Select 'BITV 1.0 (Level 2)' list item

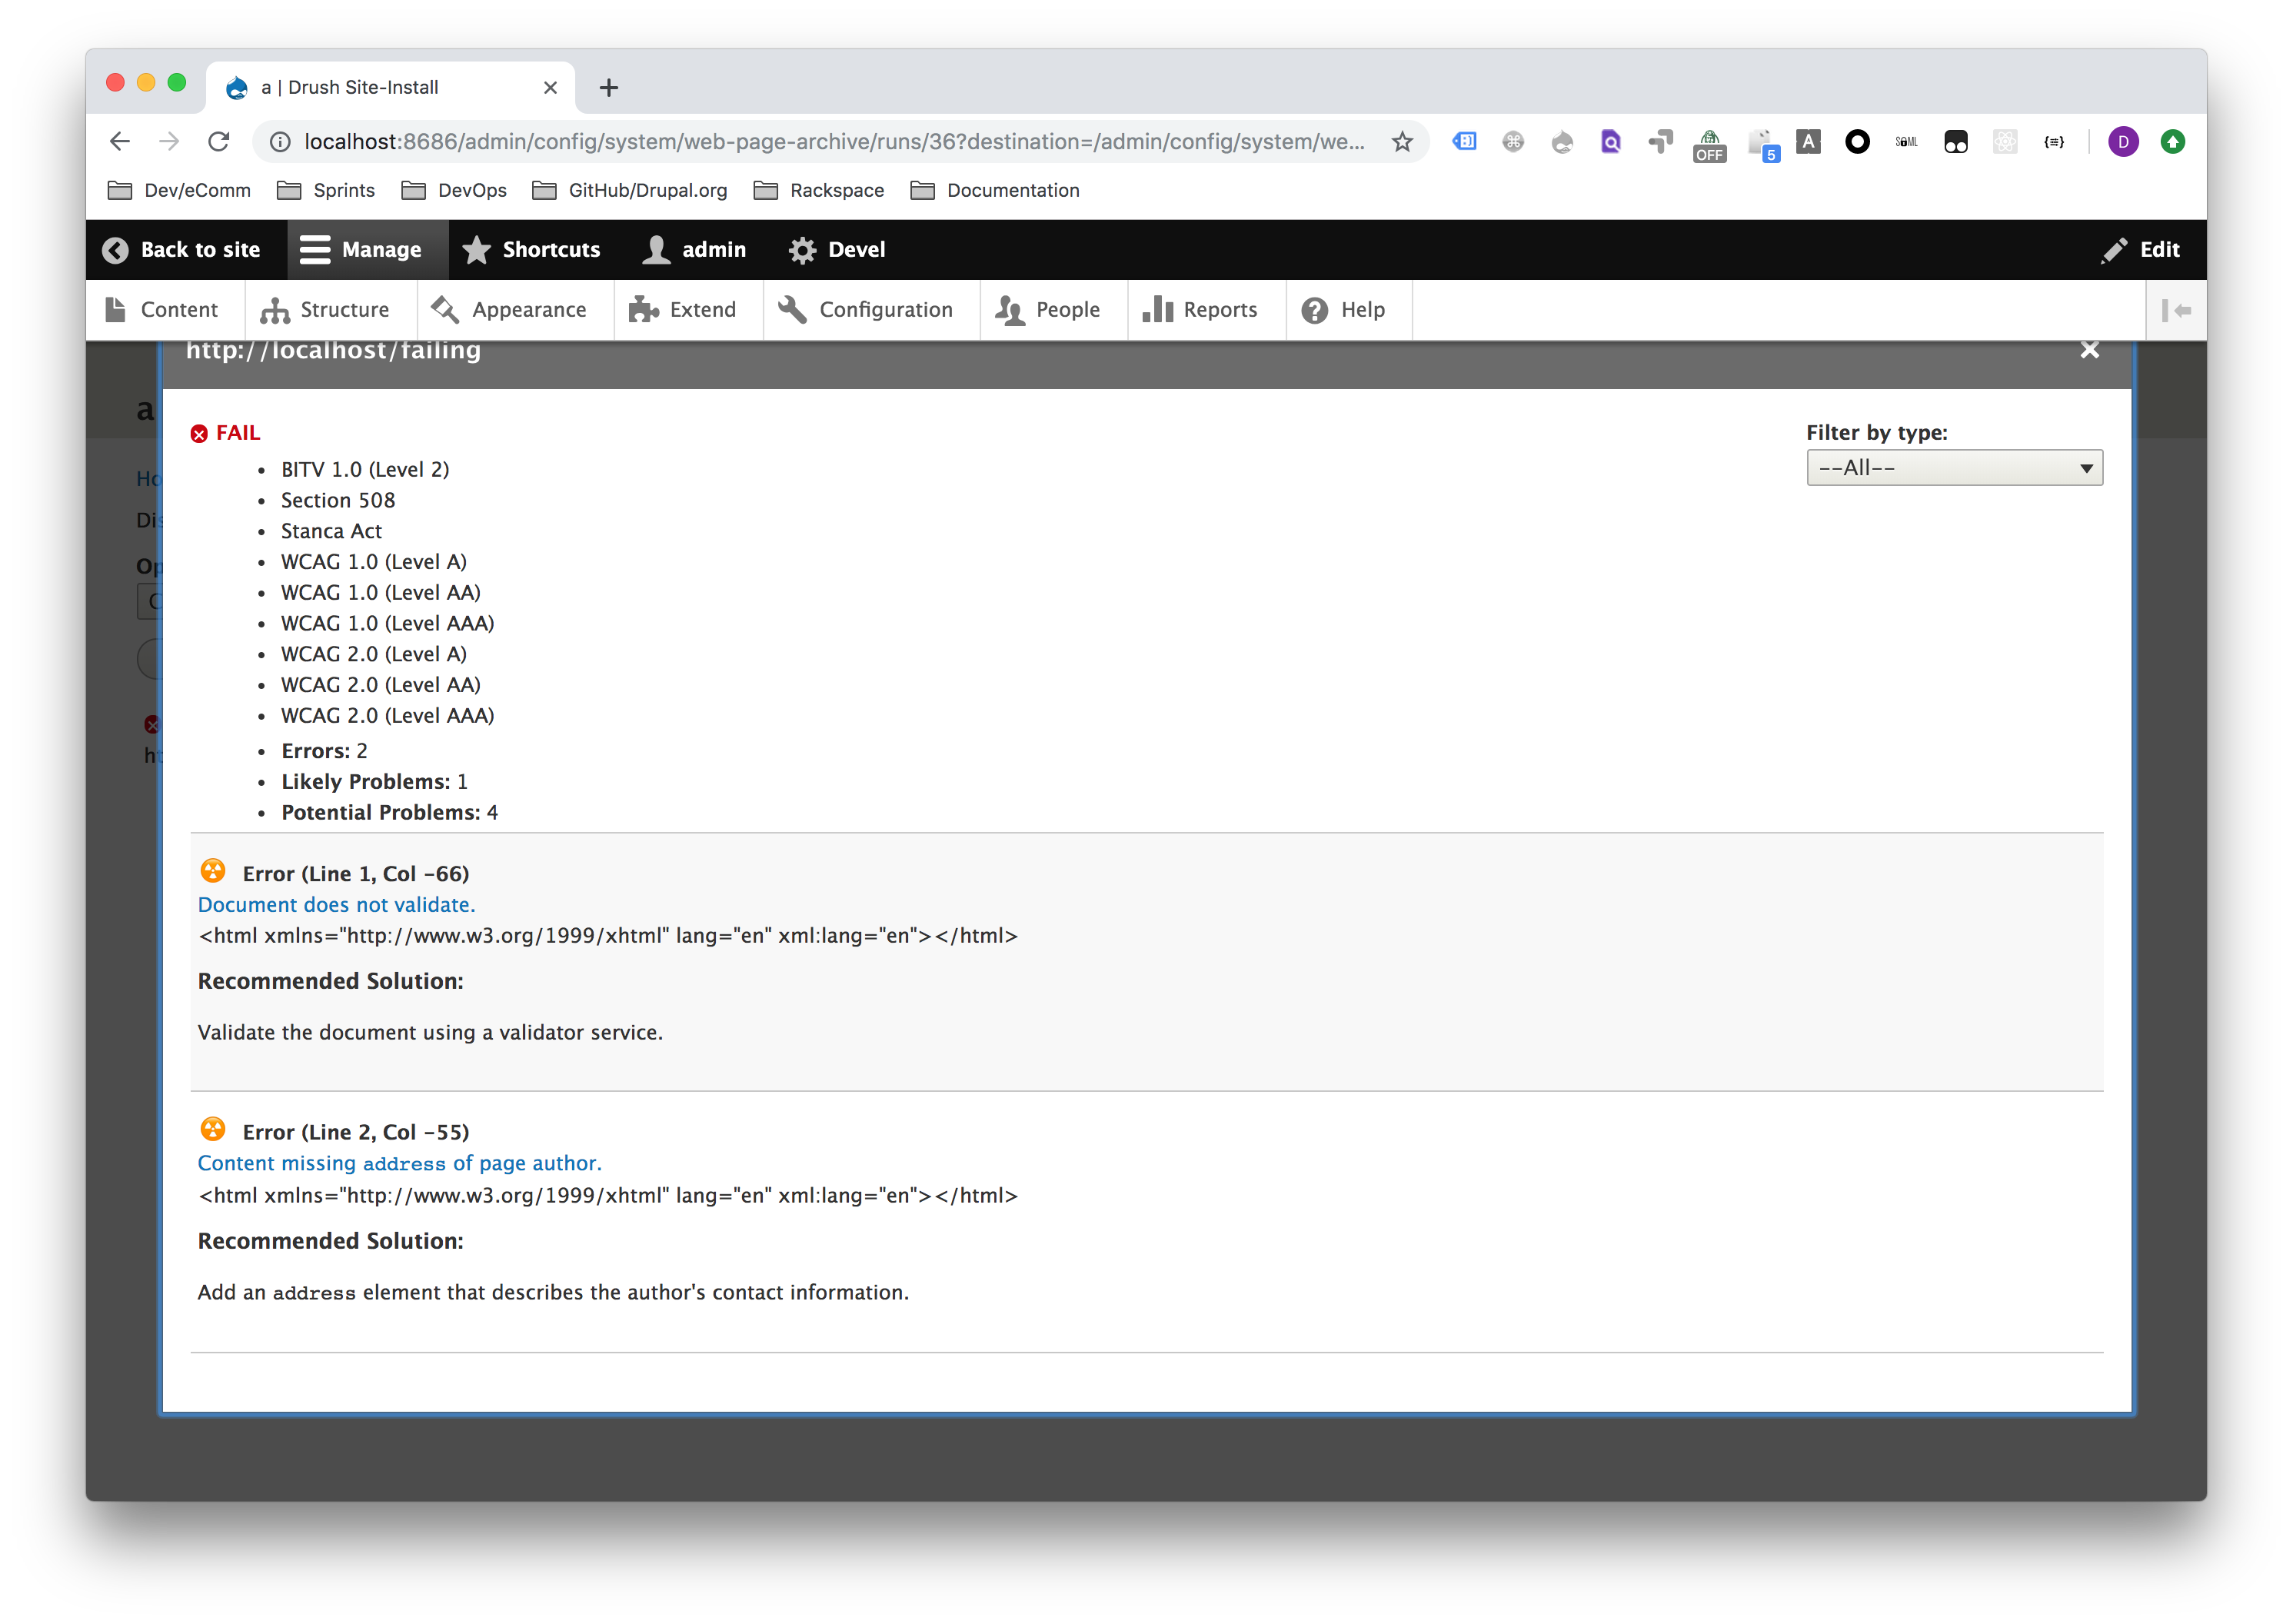[x=365, y=470]
